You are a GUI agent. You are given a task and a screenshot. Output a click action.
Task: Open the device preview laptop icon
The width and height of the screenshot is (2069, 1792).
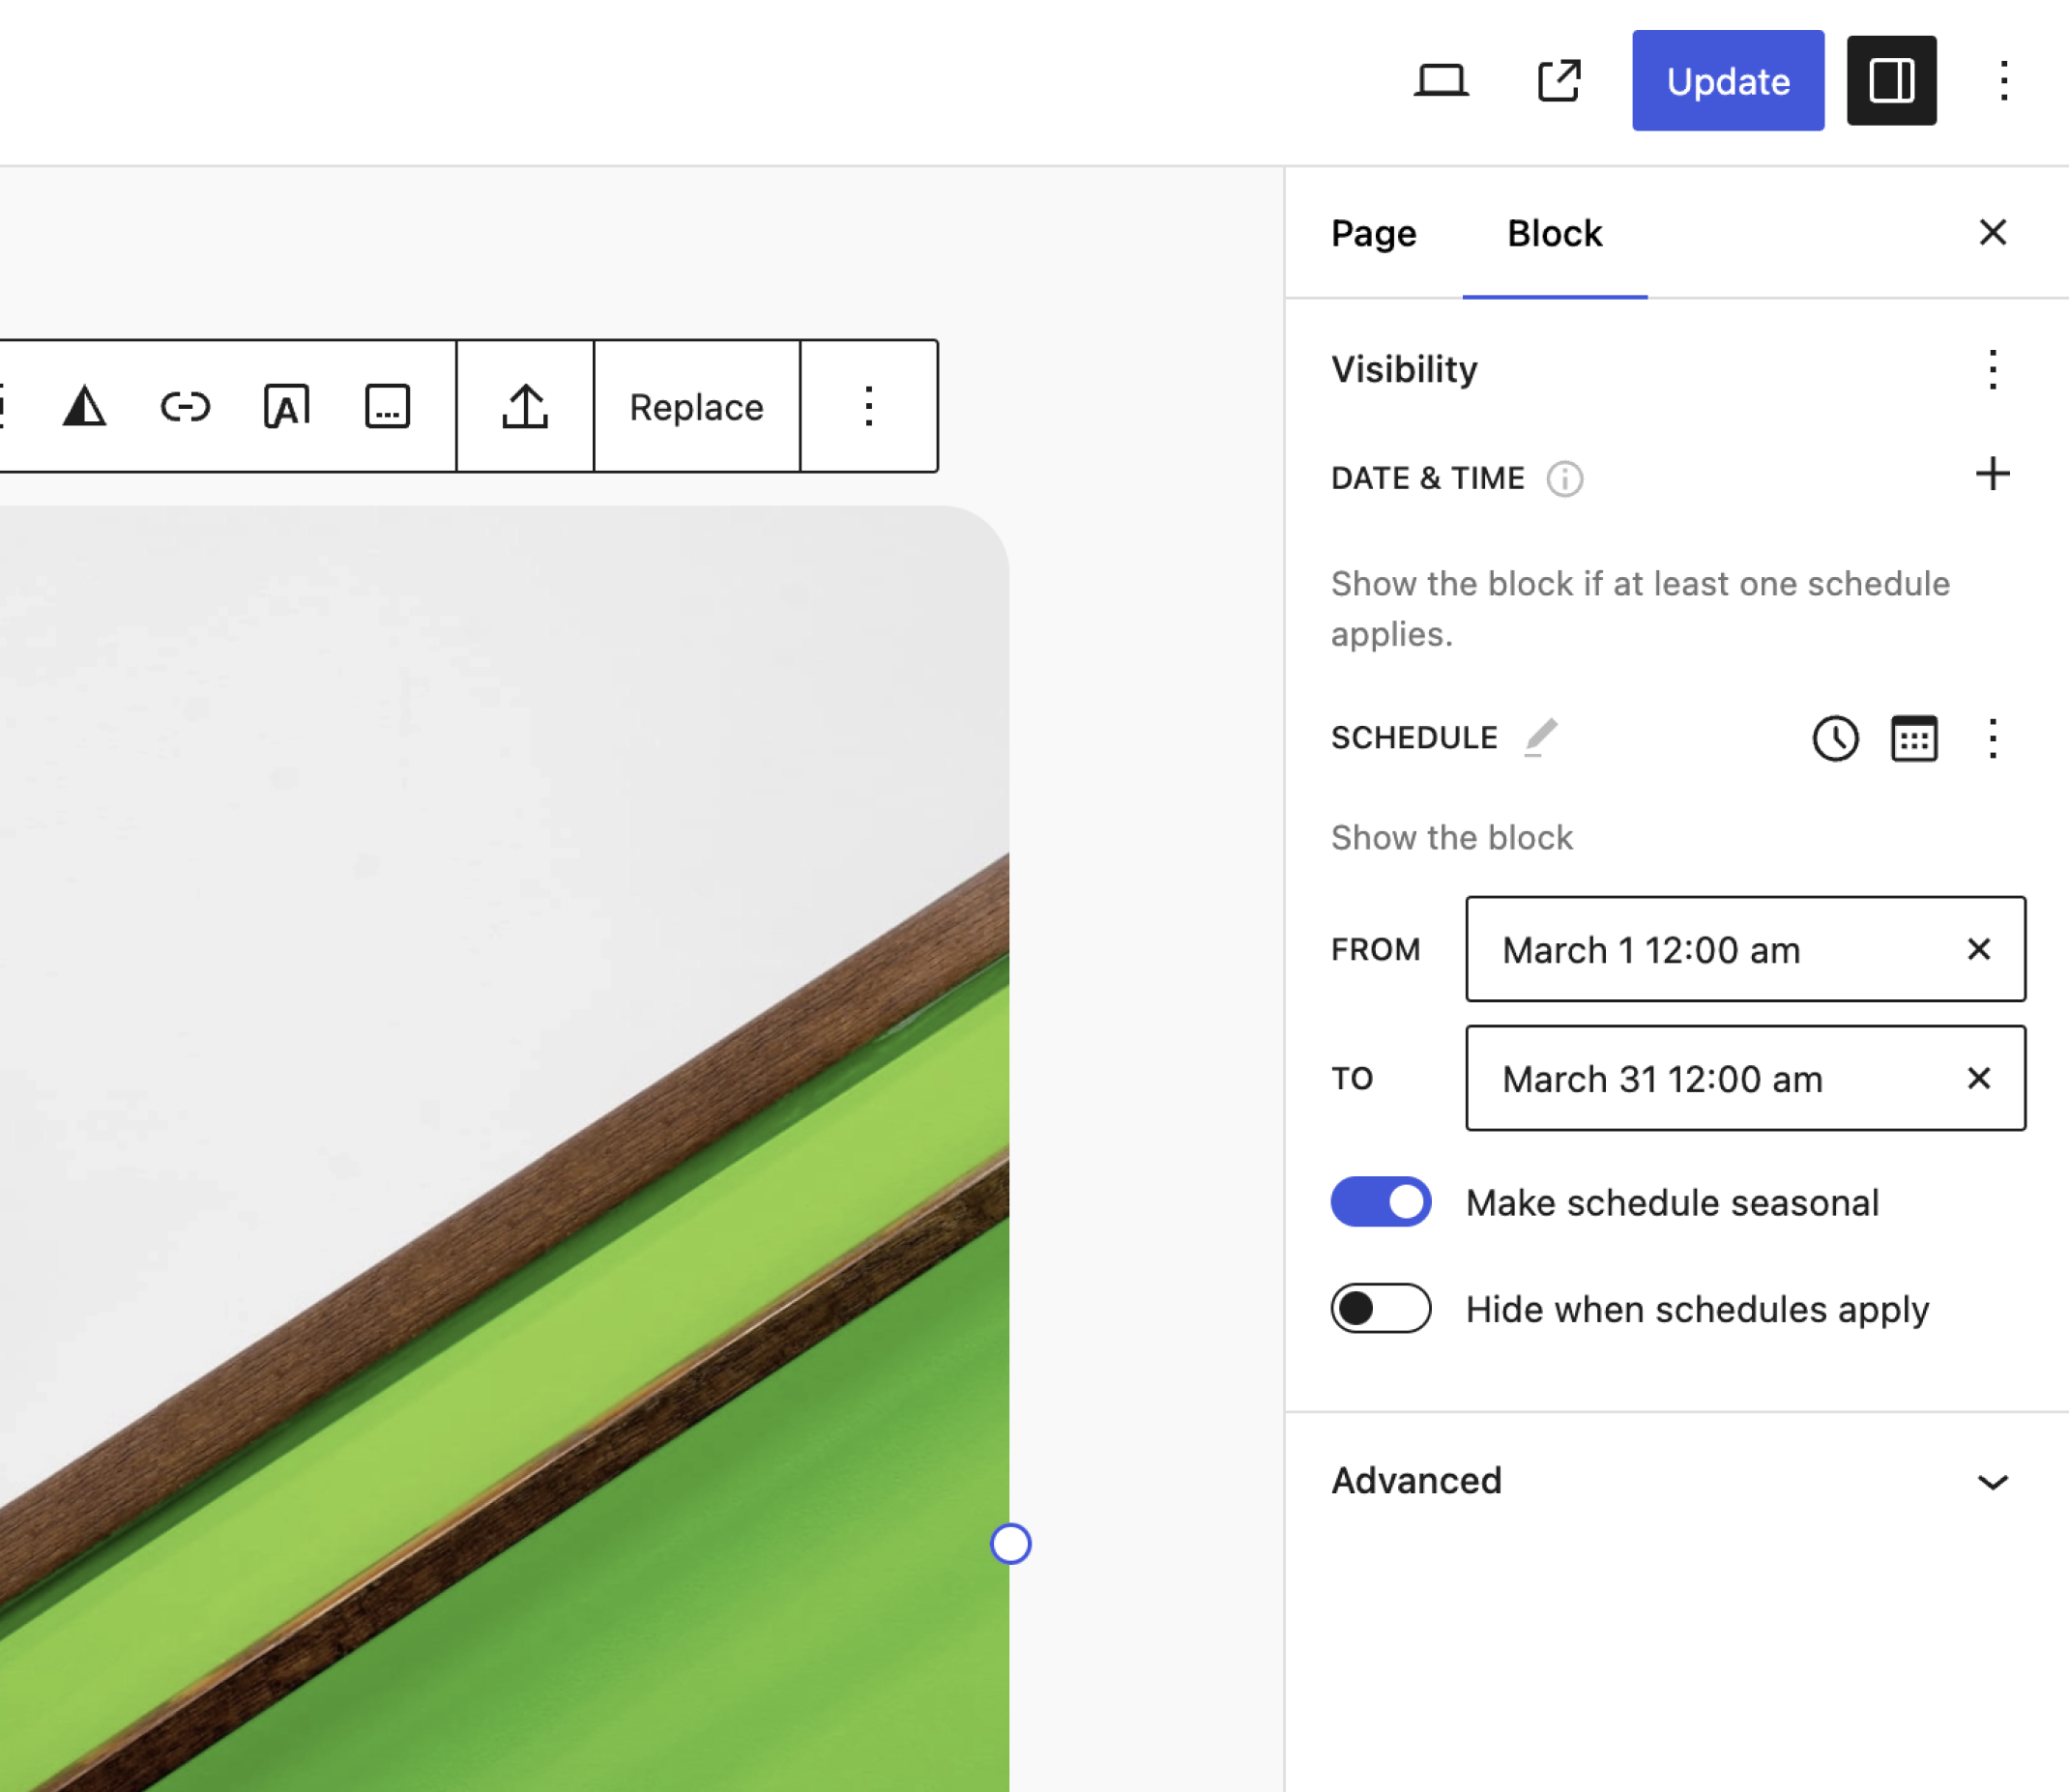(1441, 80)
